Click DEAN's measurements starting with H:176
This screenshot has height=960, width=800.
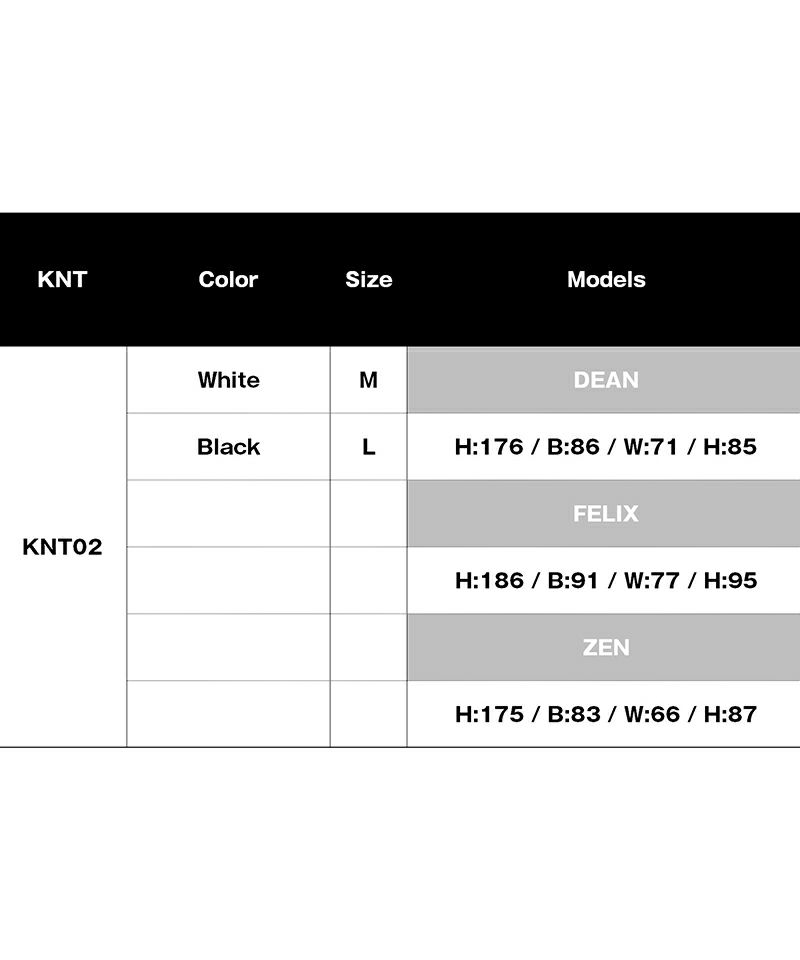point(606,447)
